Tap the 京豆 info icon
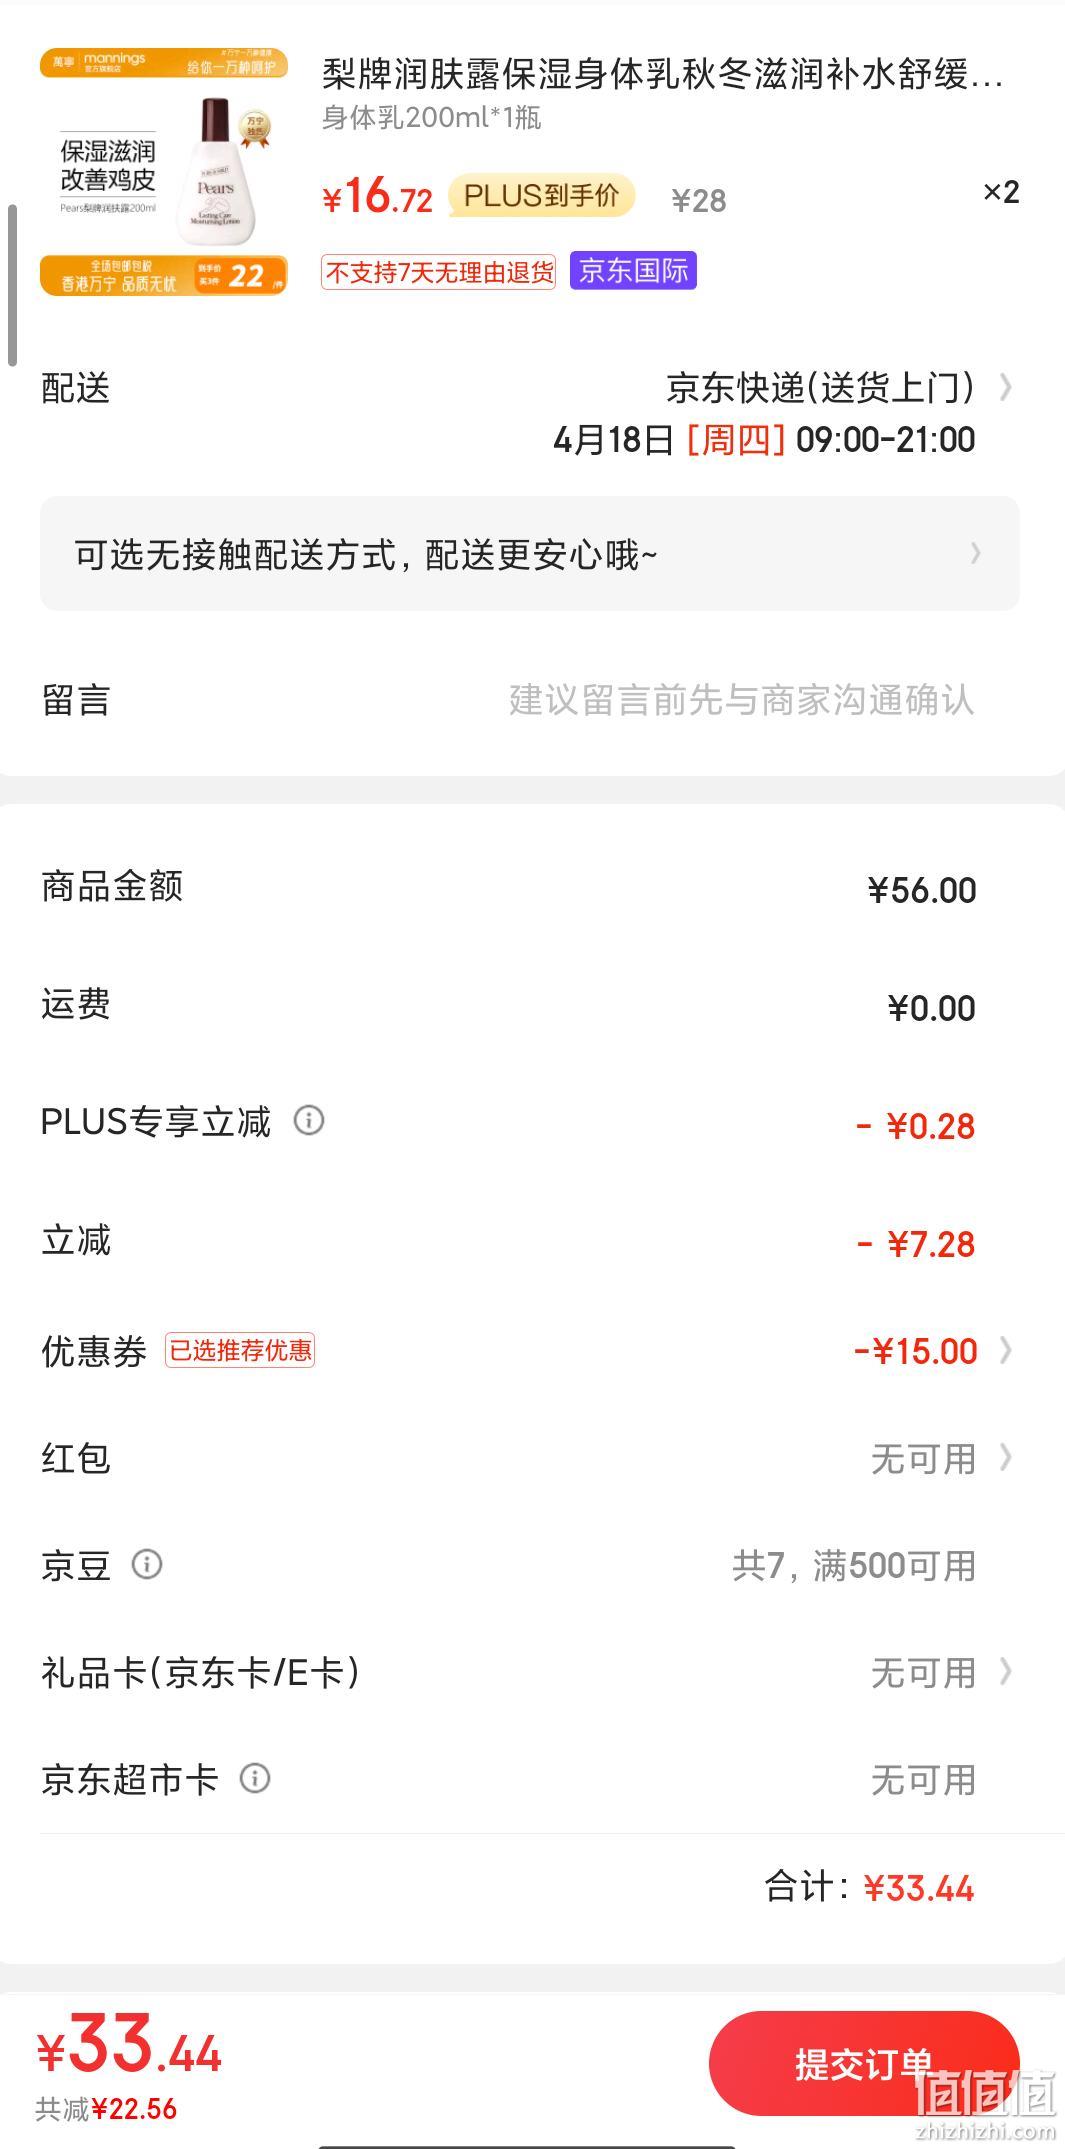1065x2149 pixels. [147, 1564]
